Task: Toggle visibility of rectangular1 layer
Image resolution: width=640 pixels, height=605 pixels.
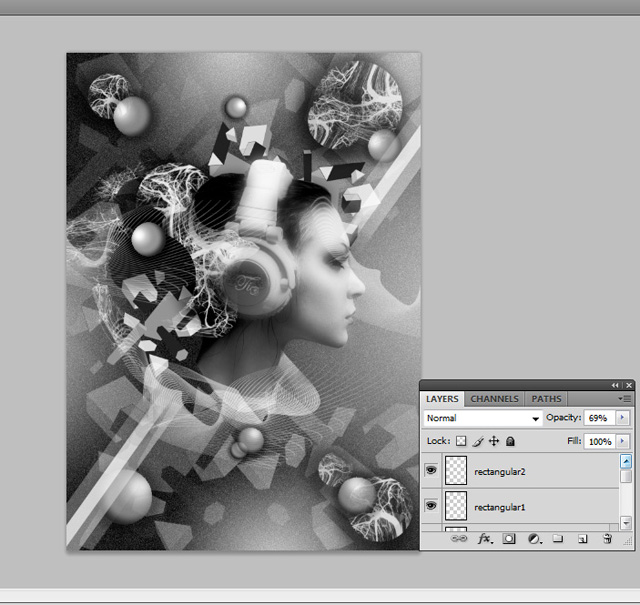Action: pyautogui.click(x=431, y=505)
